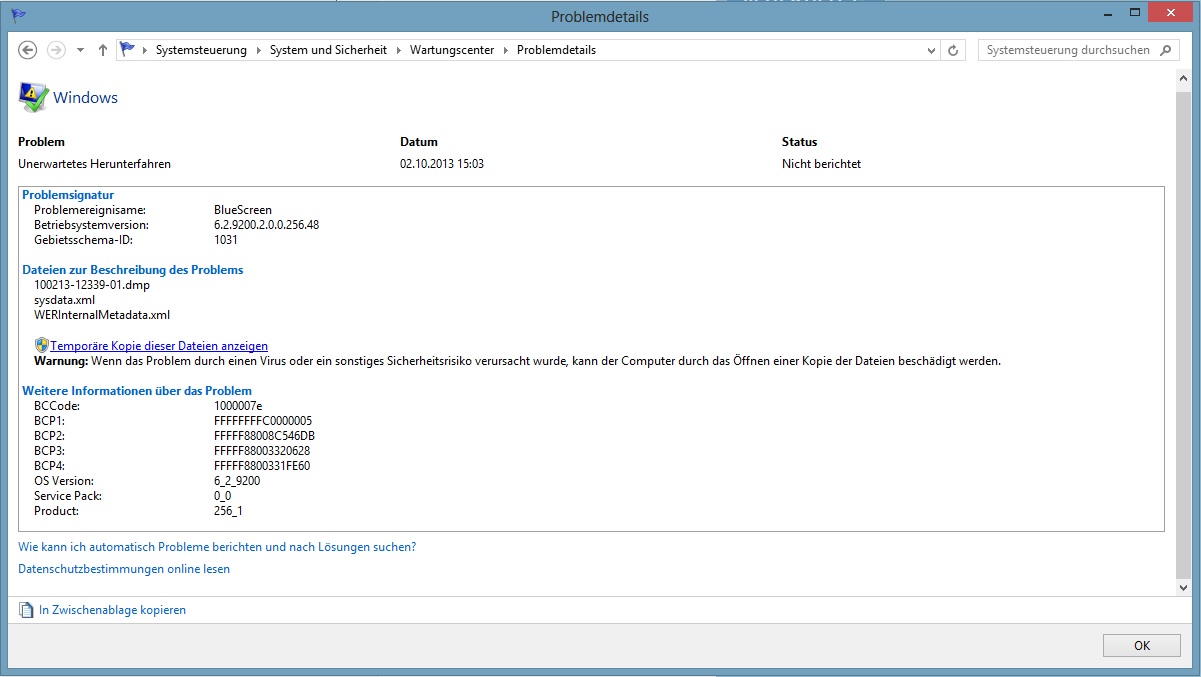This screenshot has height=677, width=1201.
Task: Select file name 100213-12339-01.dmp
Action: [92, 285]
